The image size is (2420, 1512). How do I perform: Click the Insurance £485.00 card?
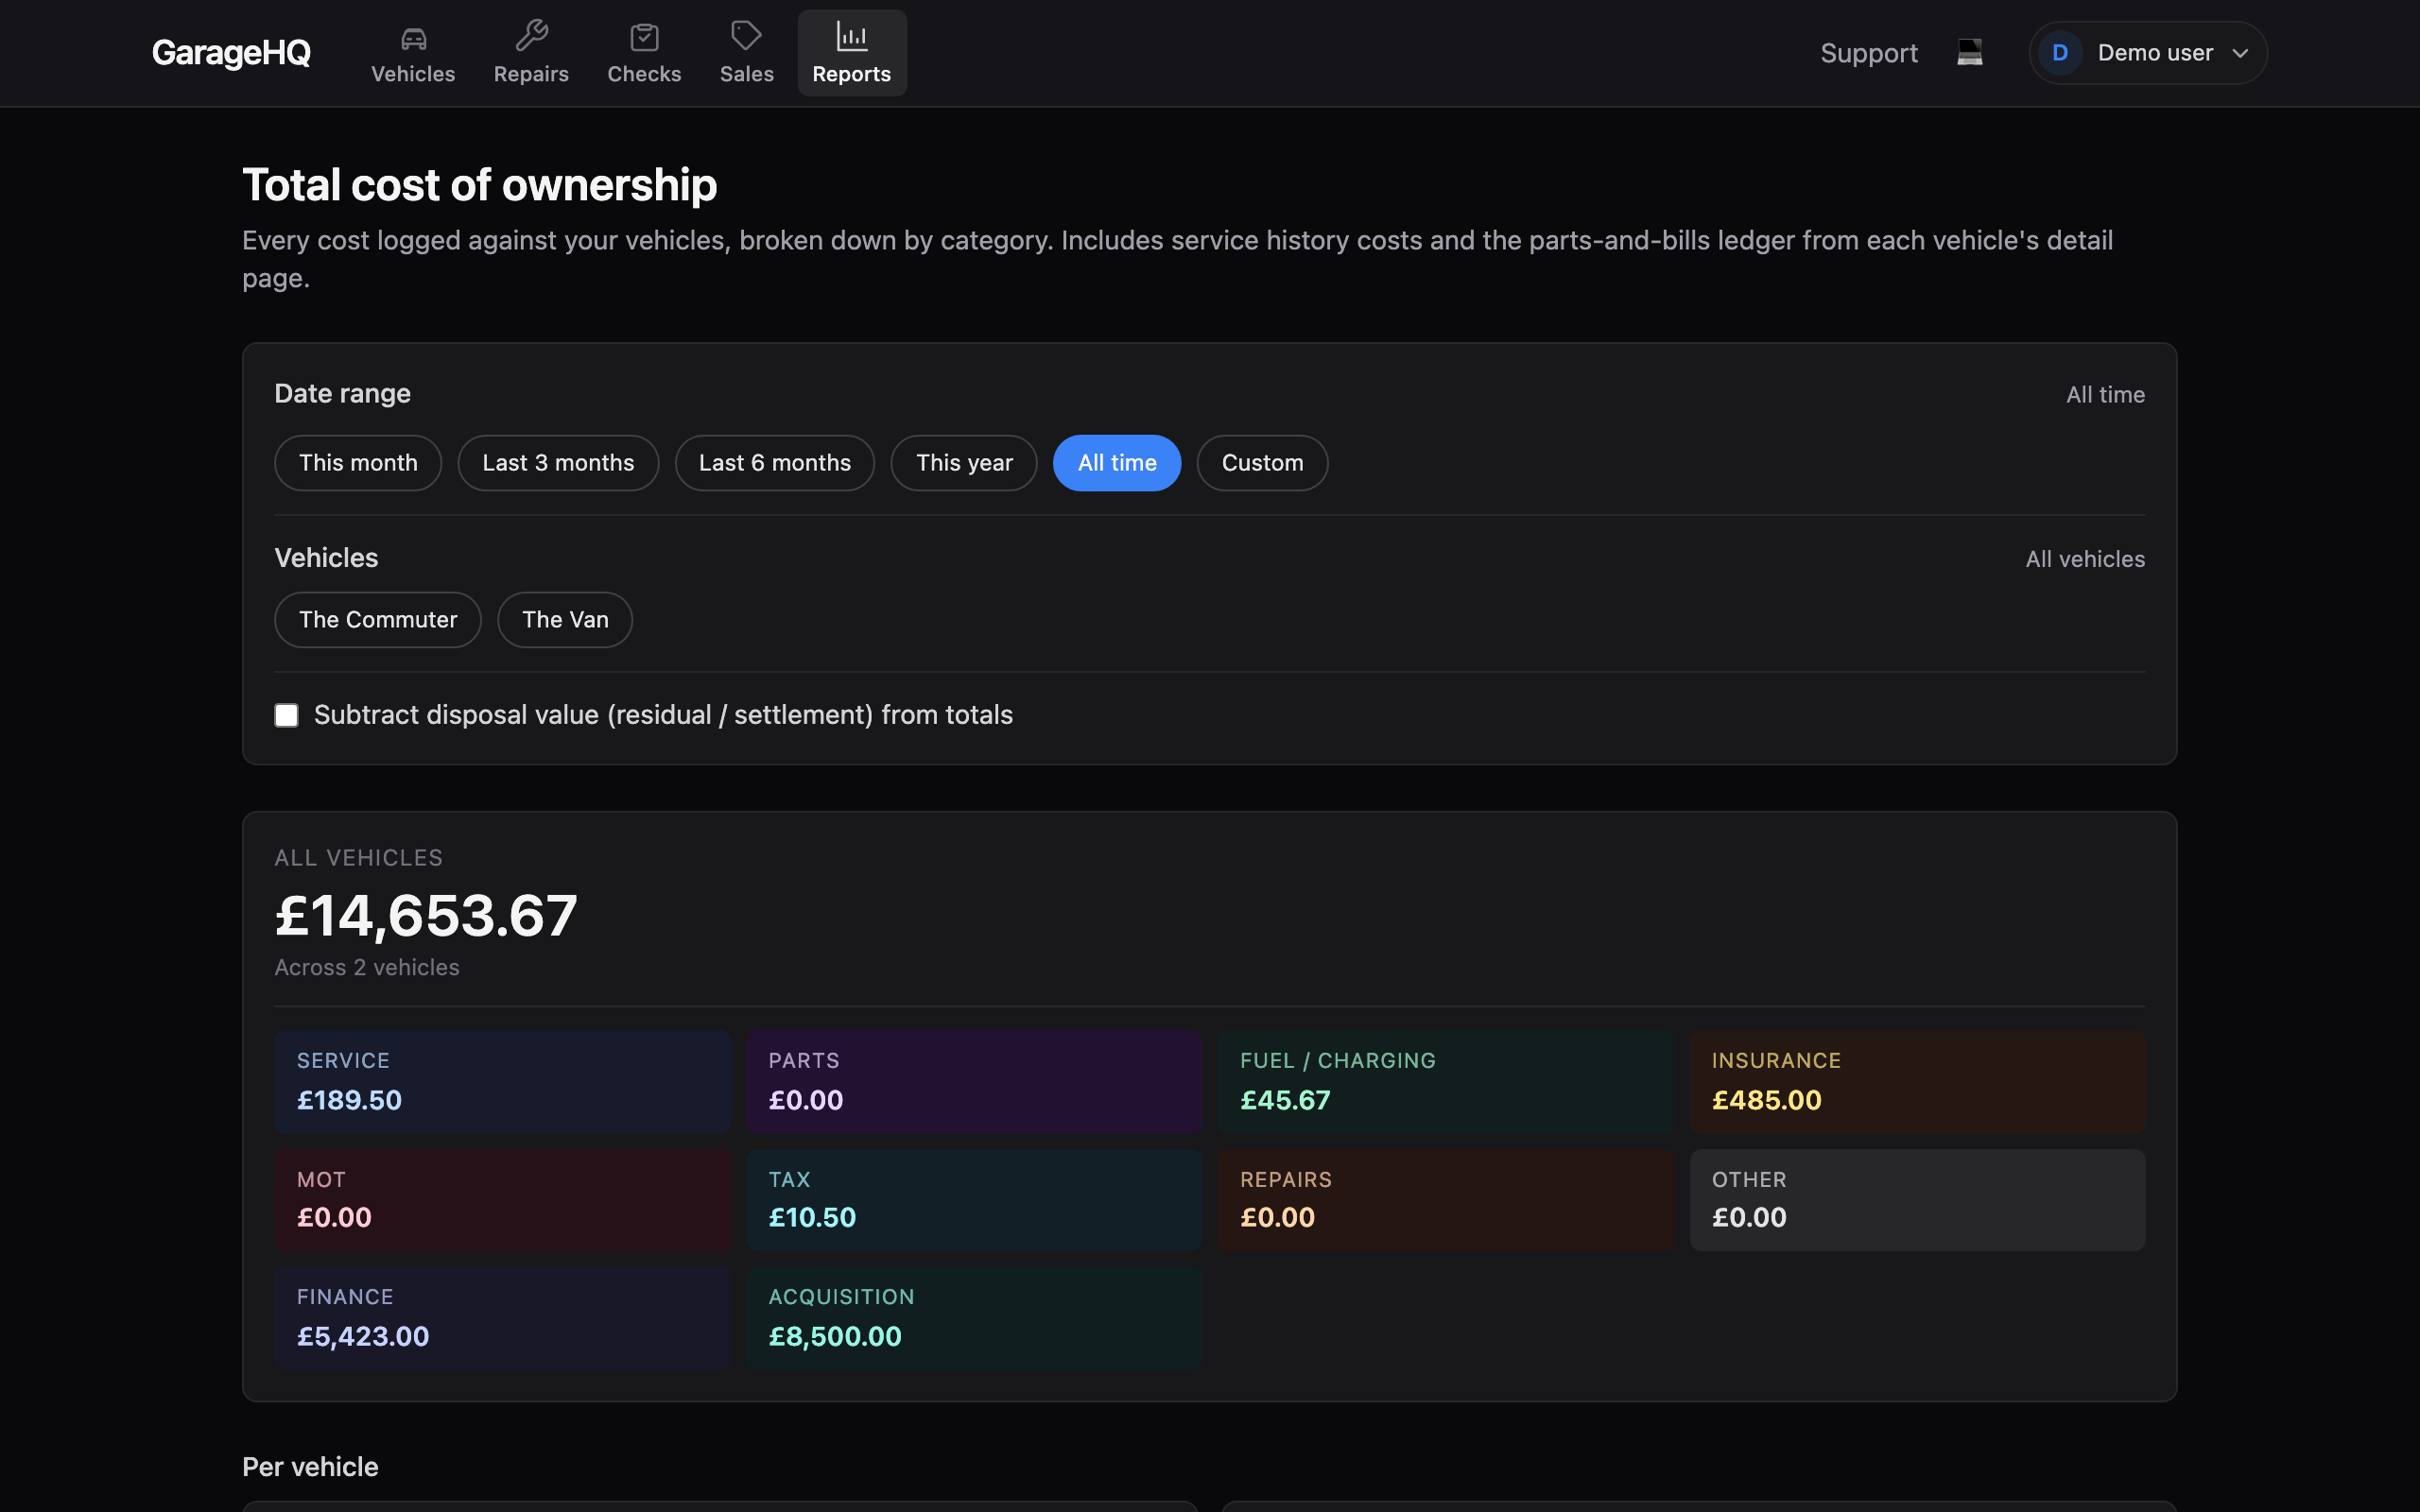1917,1081
